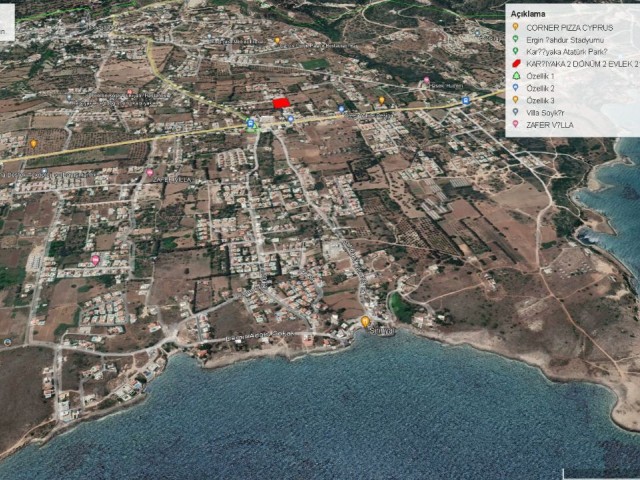Select the red land parcel polygon on the map
Screen dimensions: 640x480
click(x=281, y=103)
